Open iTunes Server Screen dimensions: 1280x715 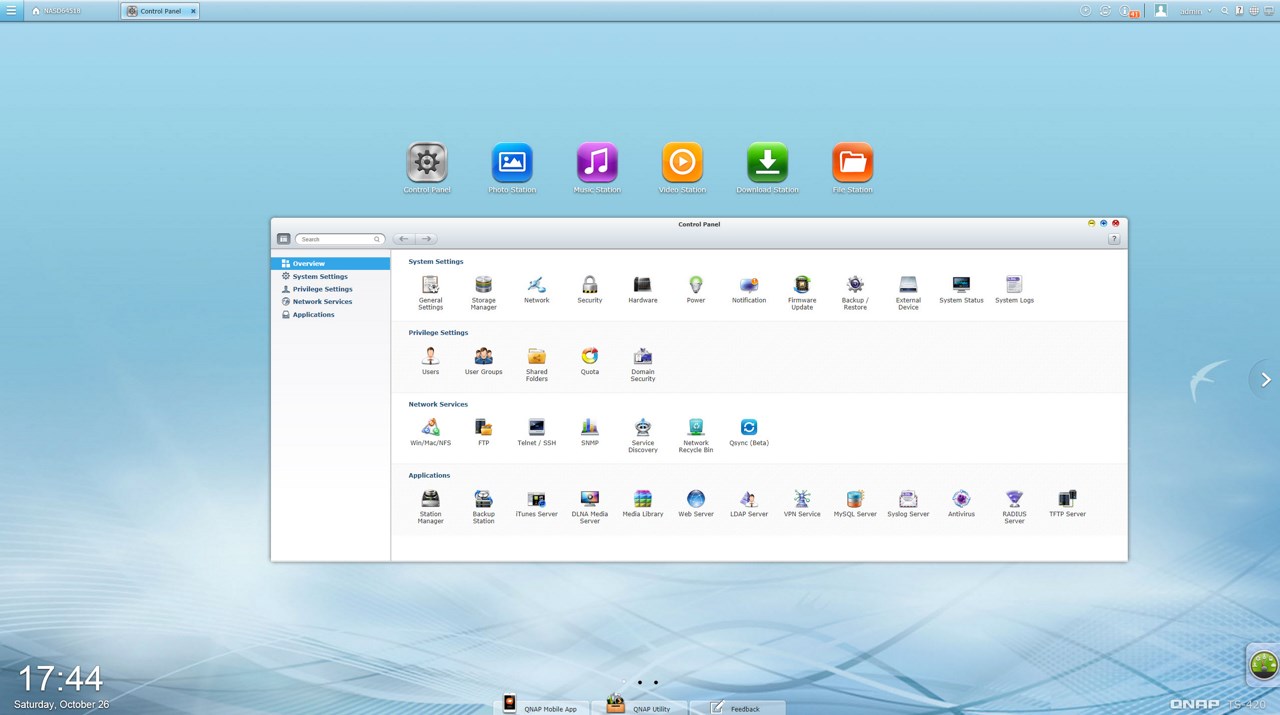coord(537,503)
